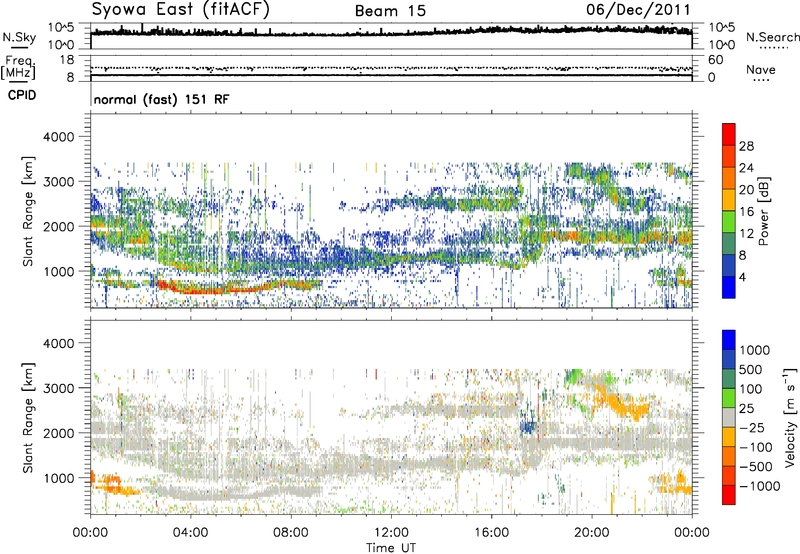
Task: Click the red bottom segment of the velocity colorbar
Action: 729,495
